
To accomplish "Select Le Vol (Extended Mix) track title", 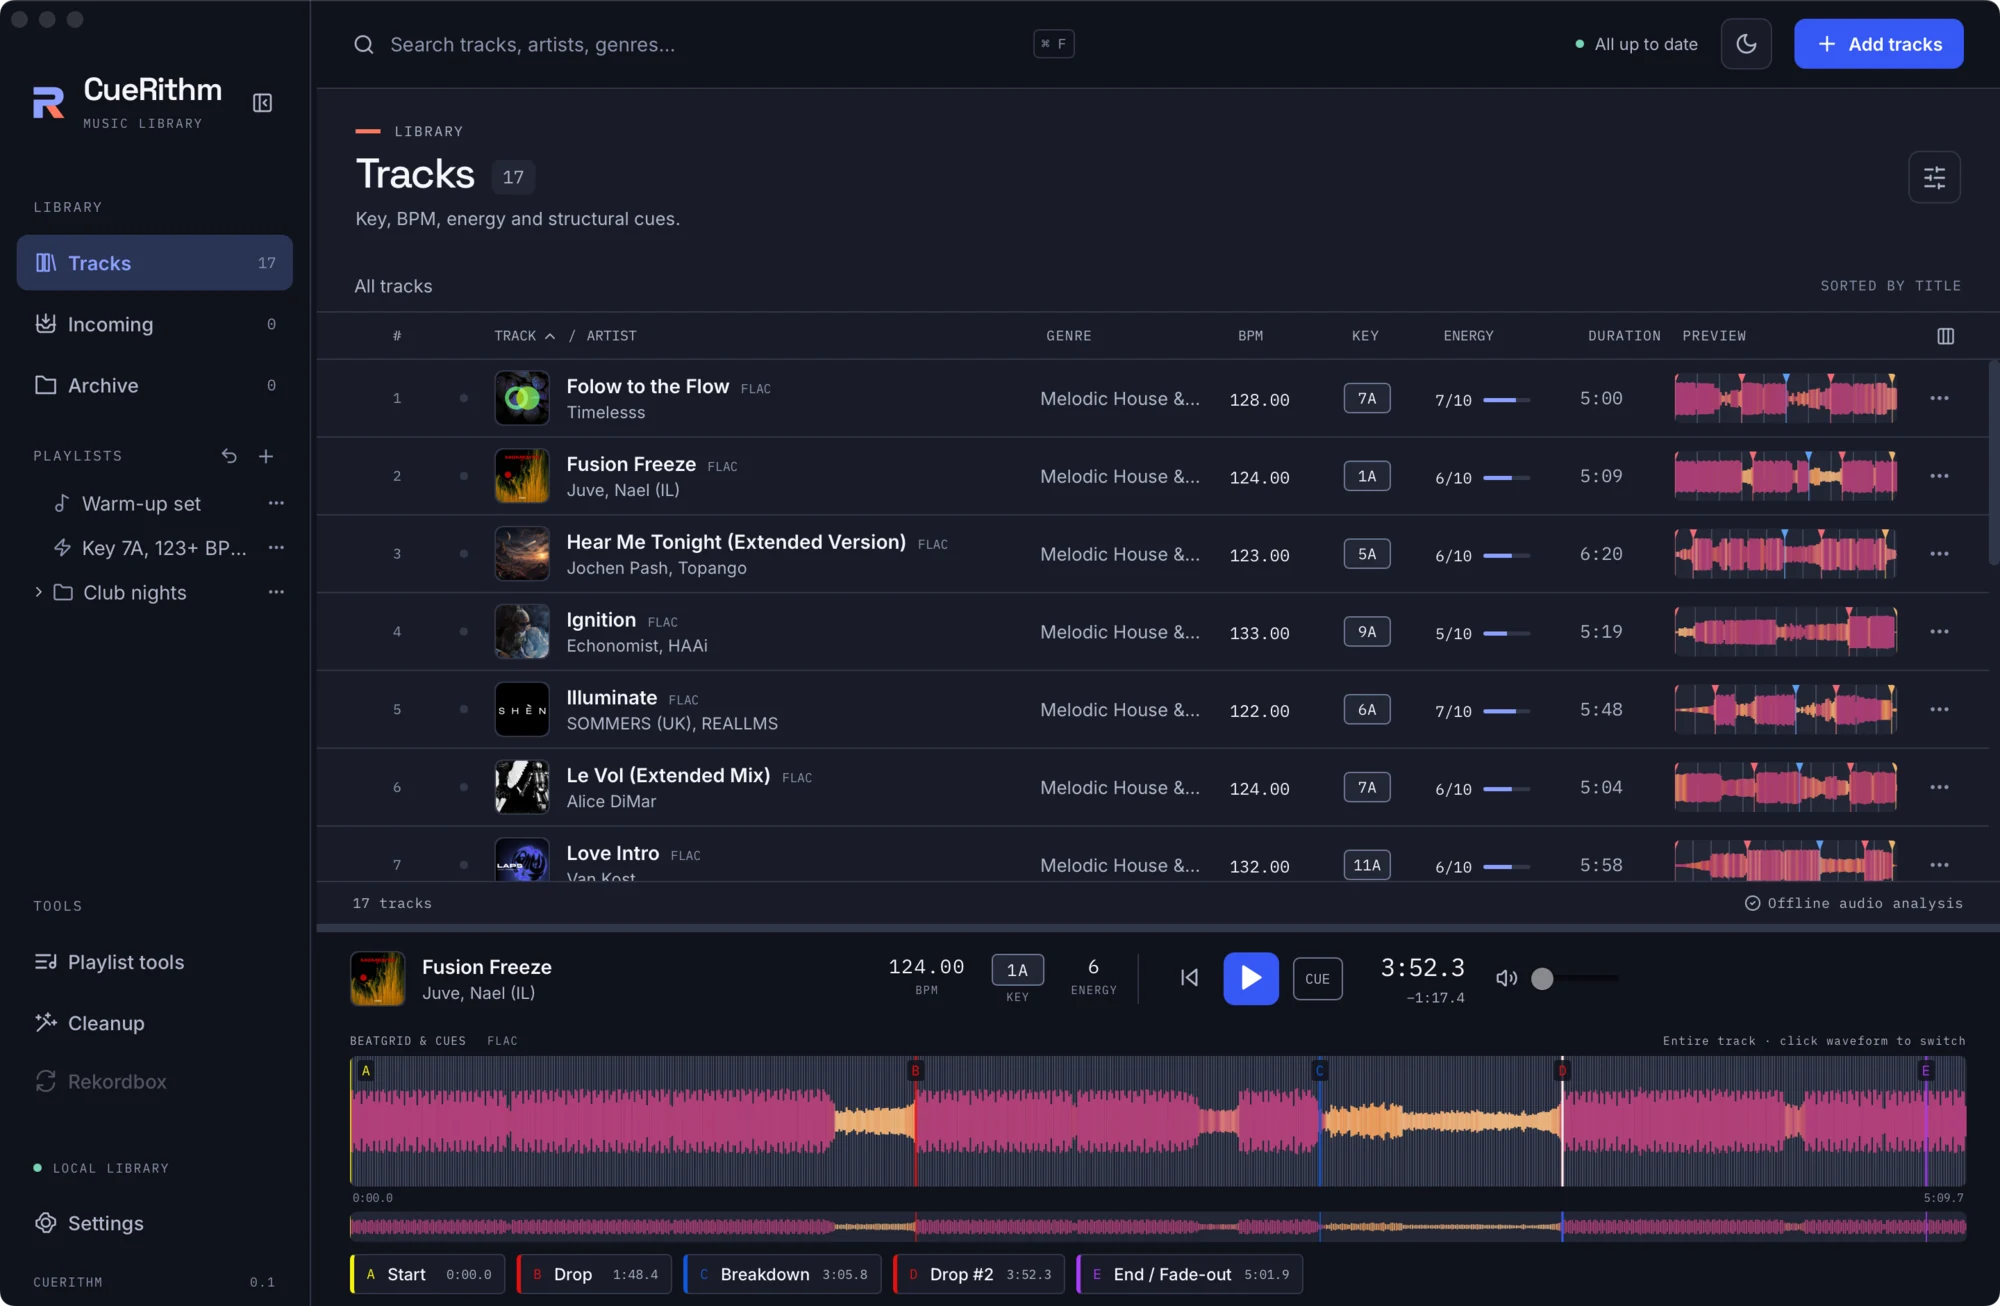I will 668,775.
